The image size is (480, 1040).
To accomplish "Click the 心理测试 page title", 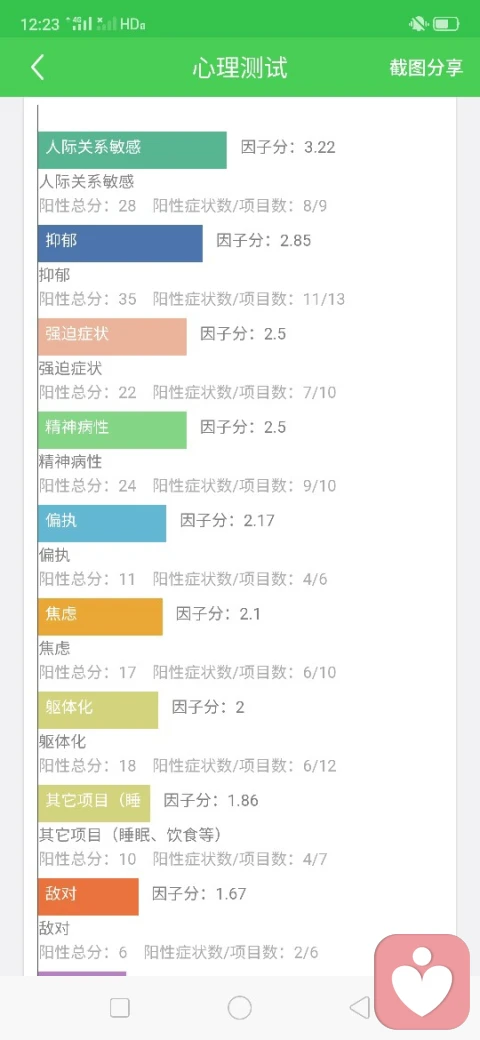I will (x=240, y=68).
